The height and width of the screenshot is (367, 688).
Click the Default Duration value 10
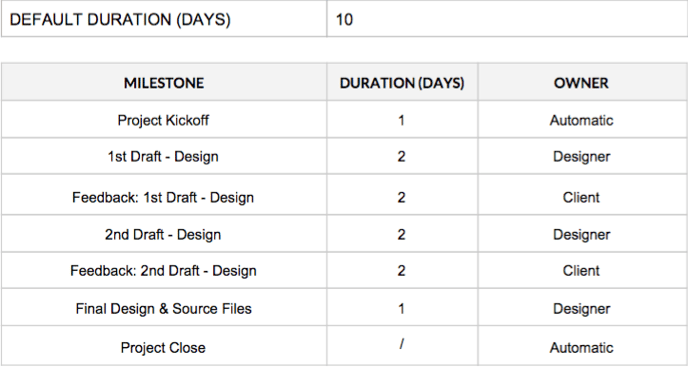[344, 20]
